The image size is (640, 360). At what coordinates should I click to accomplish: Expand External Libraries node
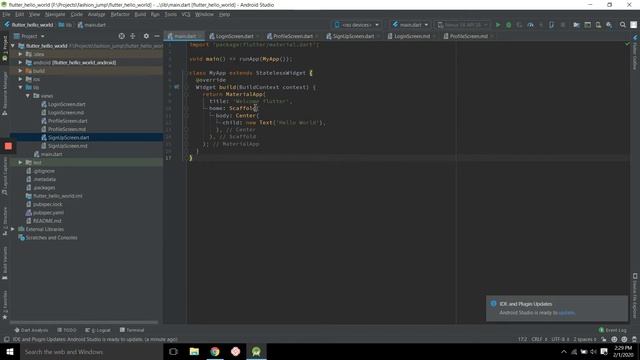tap(13, 229)
